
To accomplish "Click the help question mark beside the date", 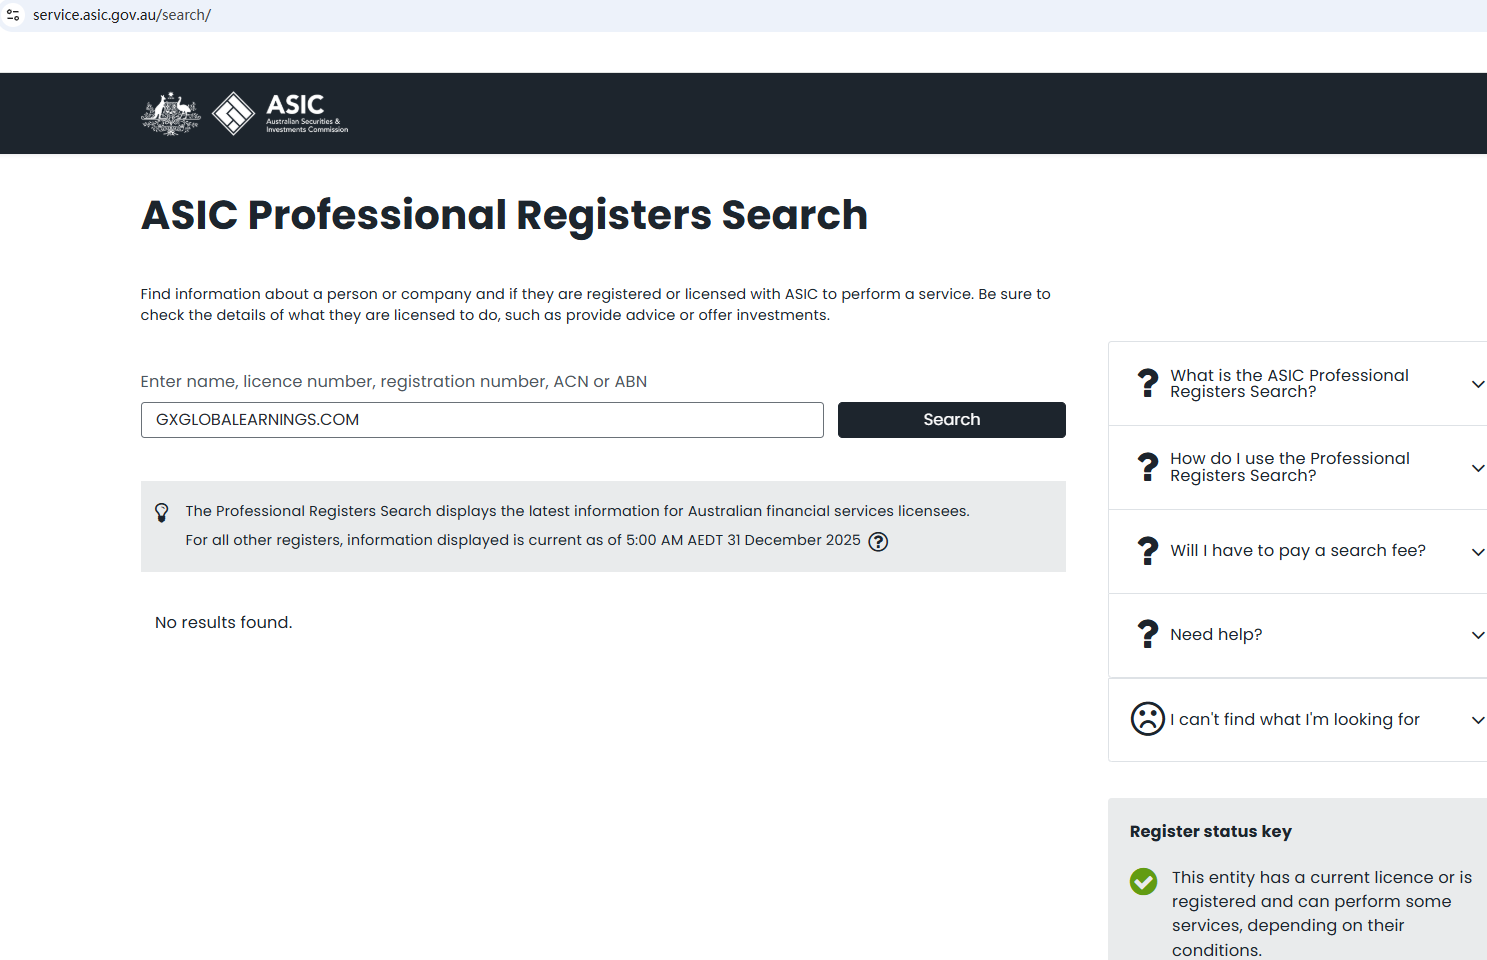I will click(878, 541).
